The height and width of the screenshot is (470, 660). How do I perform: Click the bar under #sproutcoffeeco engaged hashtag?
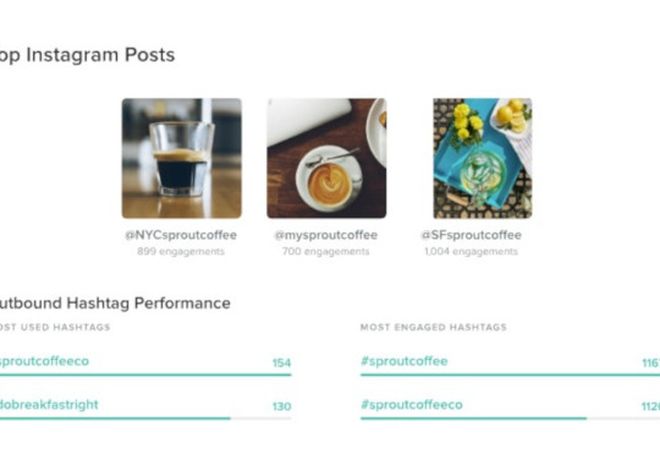510,418
